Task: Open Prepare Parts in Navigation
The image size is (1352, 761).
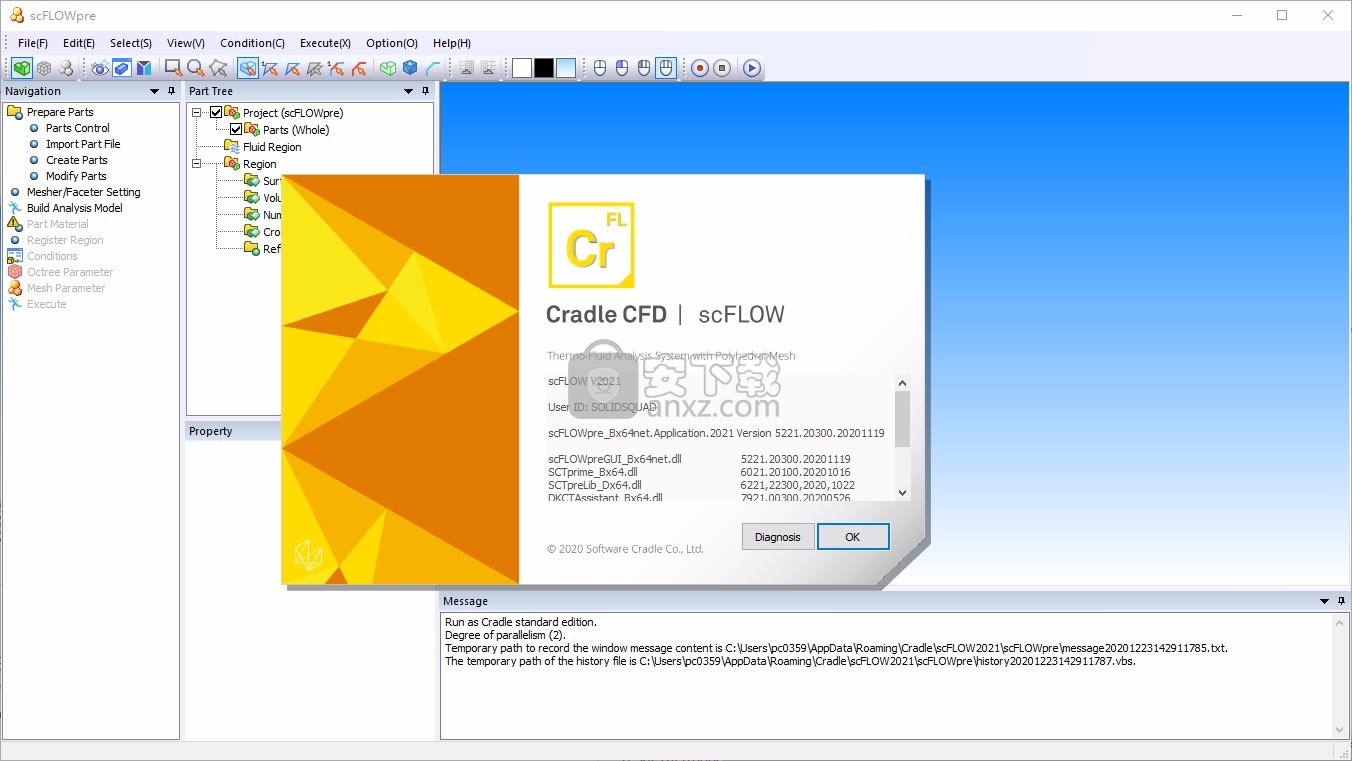Action: 60,112
